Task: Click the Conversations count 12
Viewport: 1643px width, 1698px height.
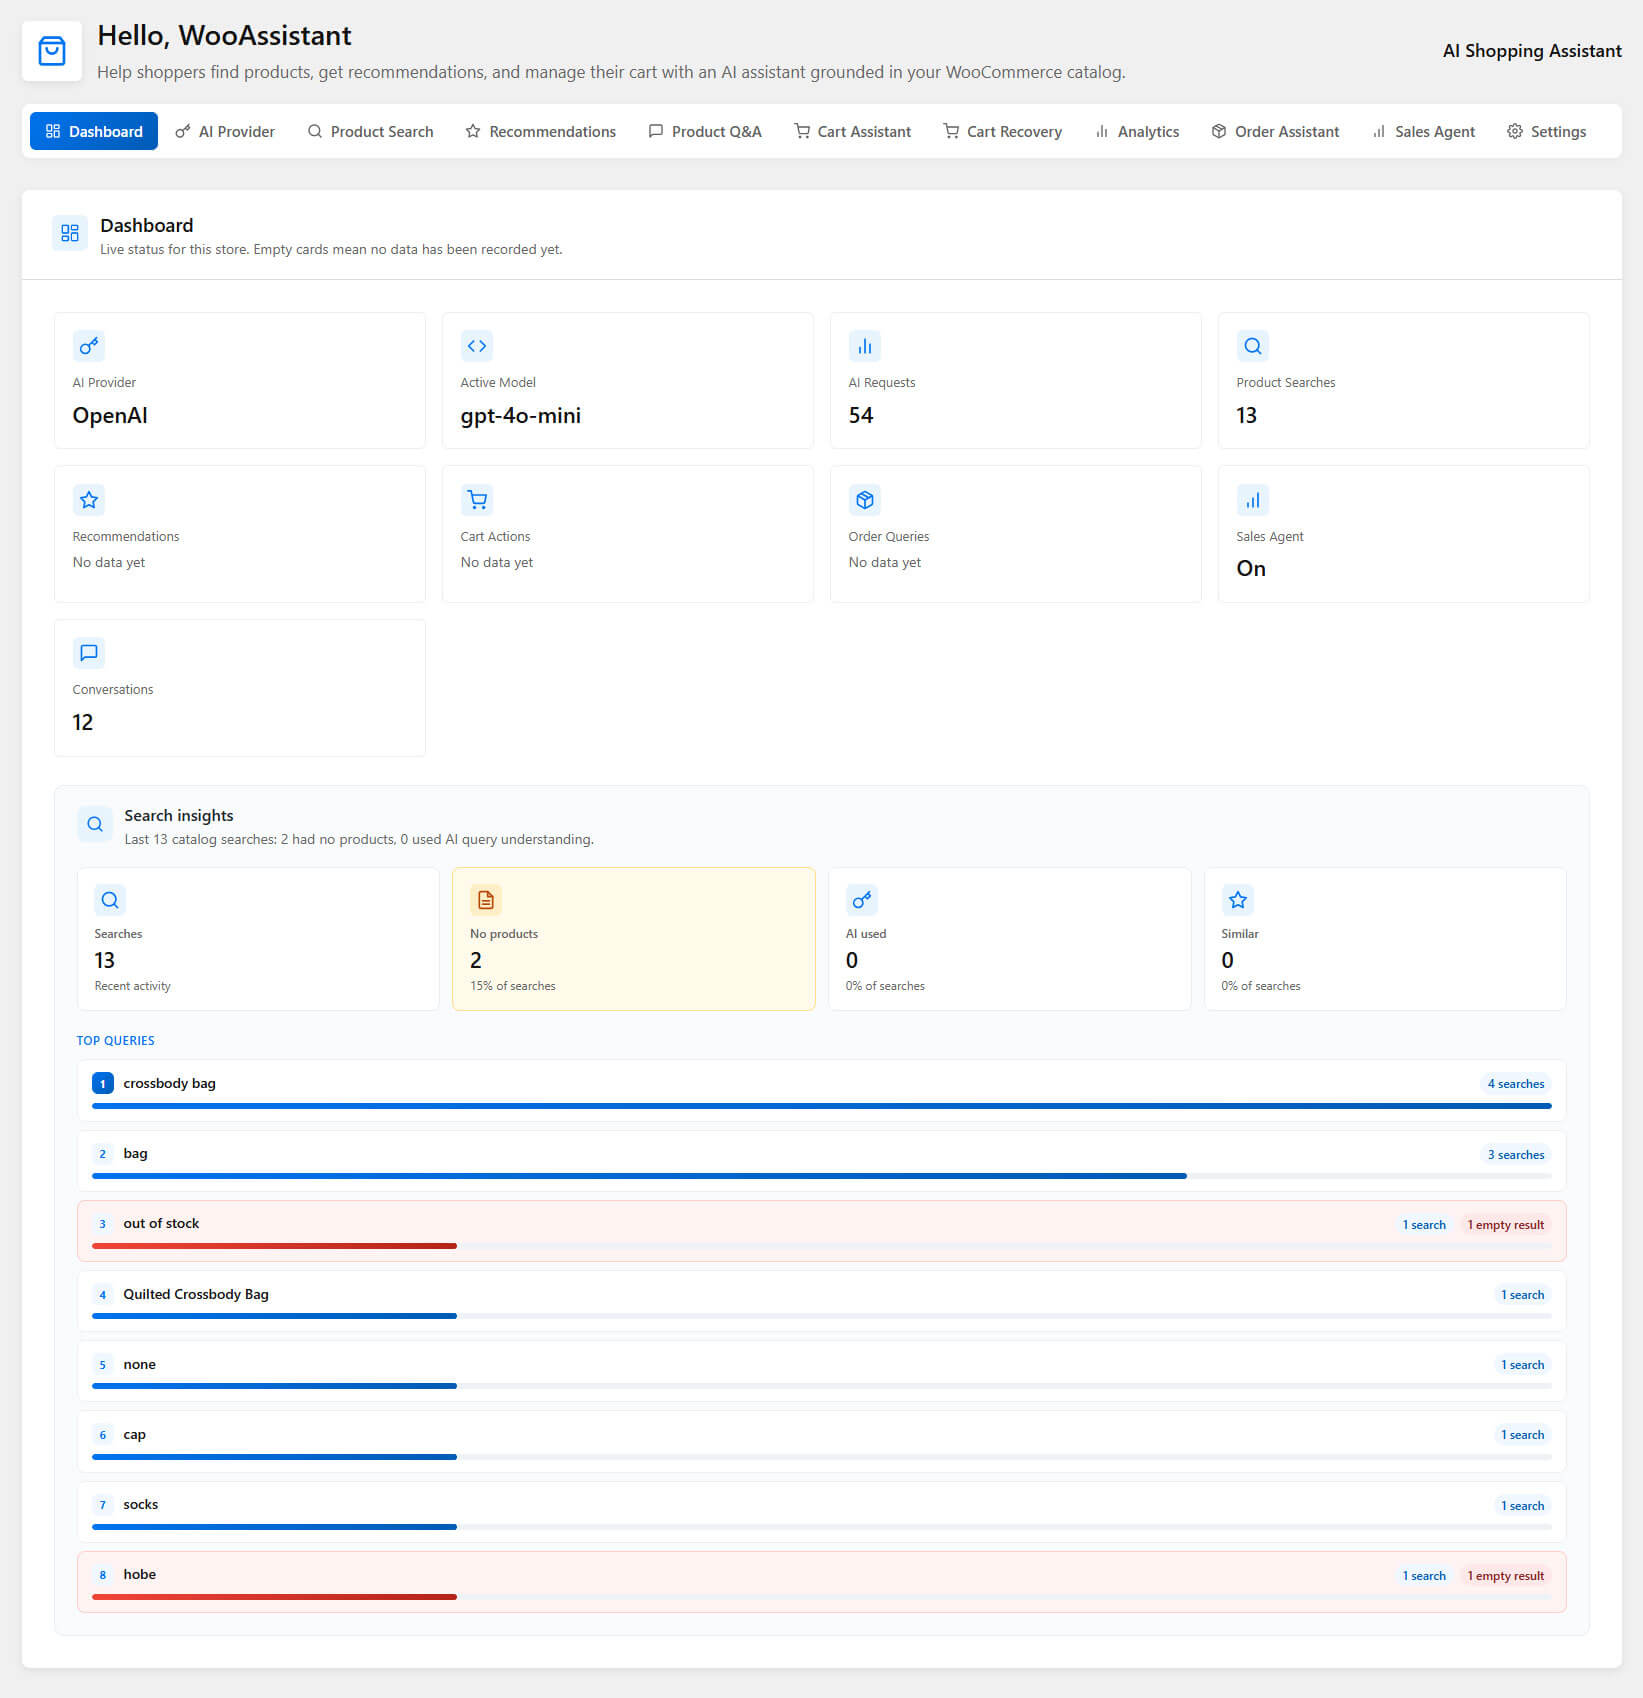Action: point(83,722)
